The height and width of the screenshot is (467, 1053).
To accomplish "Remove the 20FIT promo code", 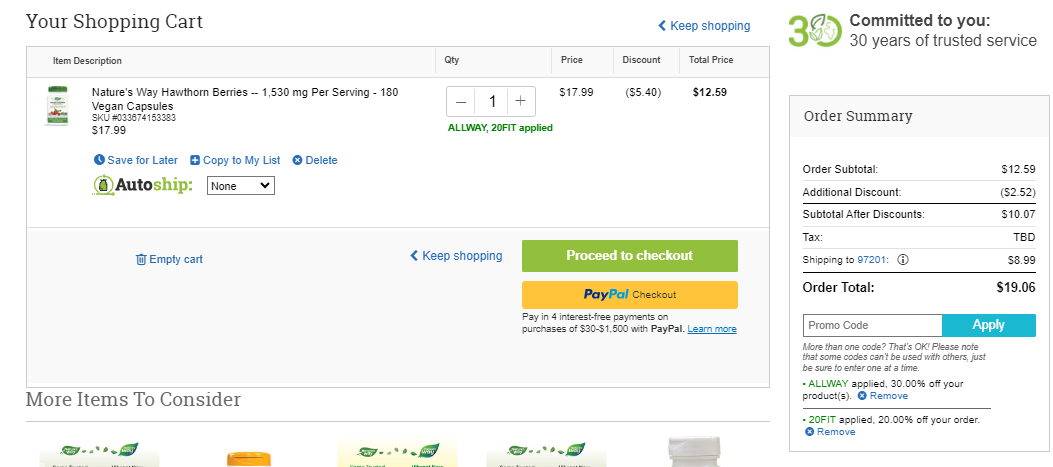I will pos(830,431).
